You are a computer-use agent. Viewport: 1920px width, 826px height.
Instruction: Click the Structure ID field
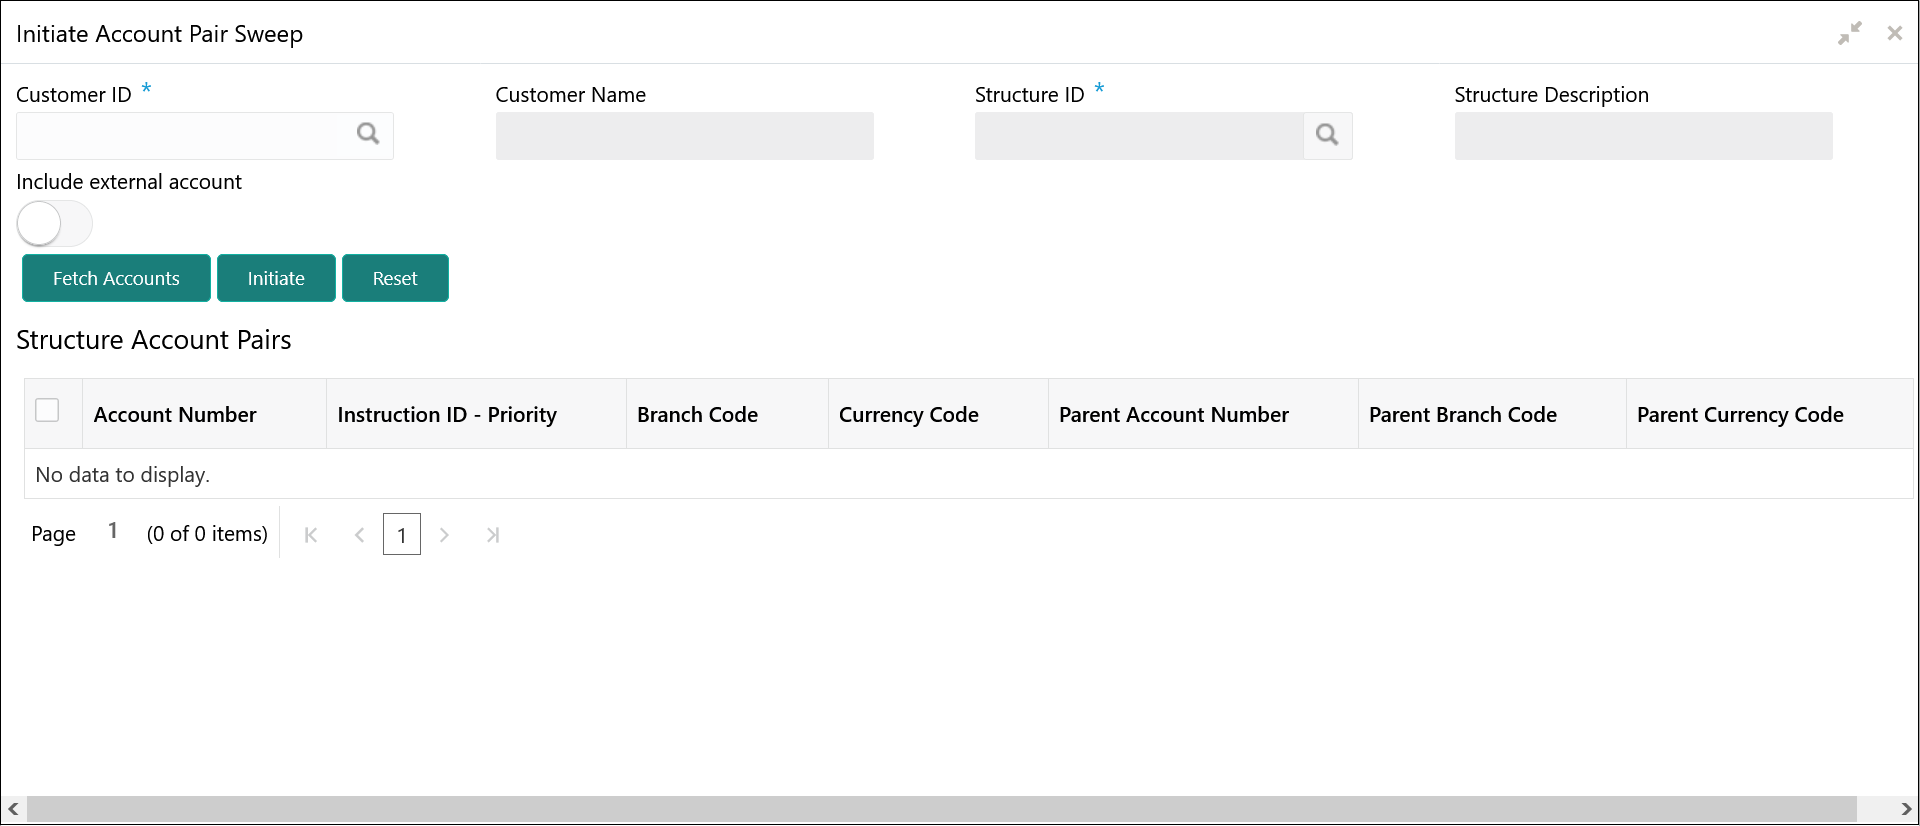click(x=1139, y=135)
